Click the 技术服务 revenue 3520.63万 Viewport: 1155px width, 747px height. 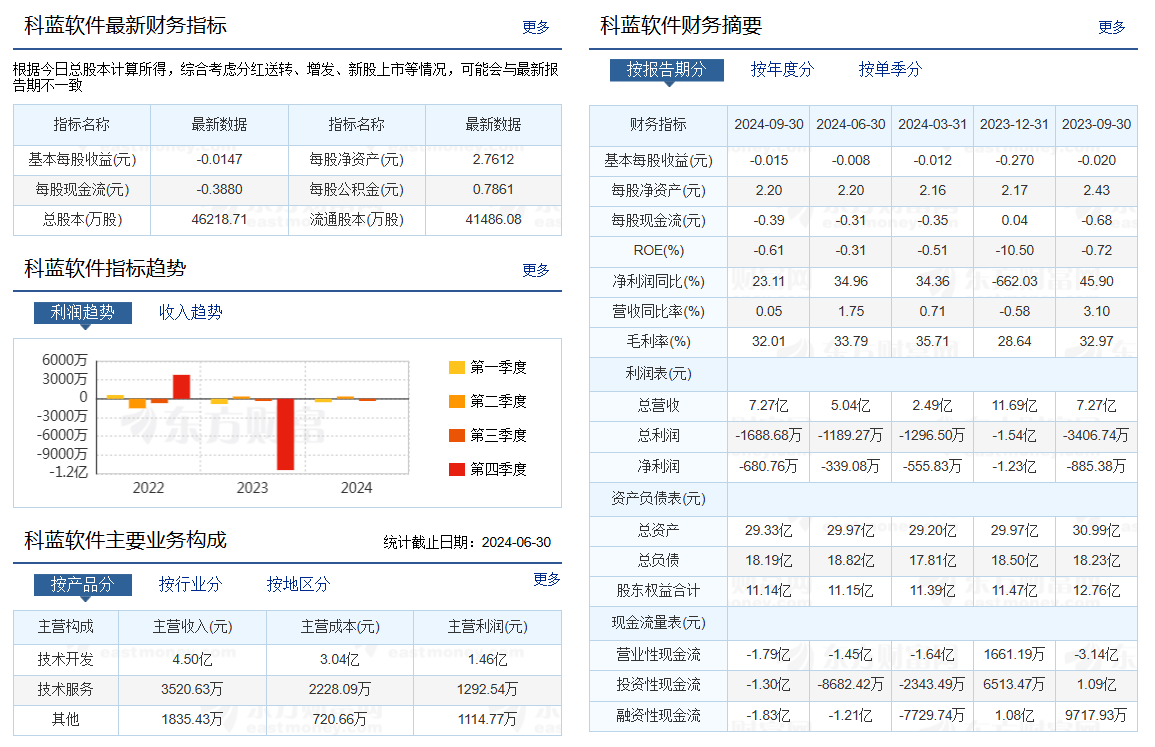tap(192, 690)
